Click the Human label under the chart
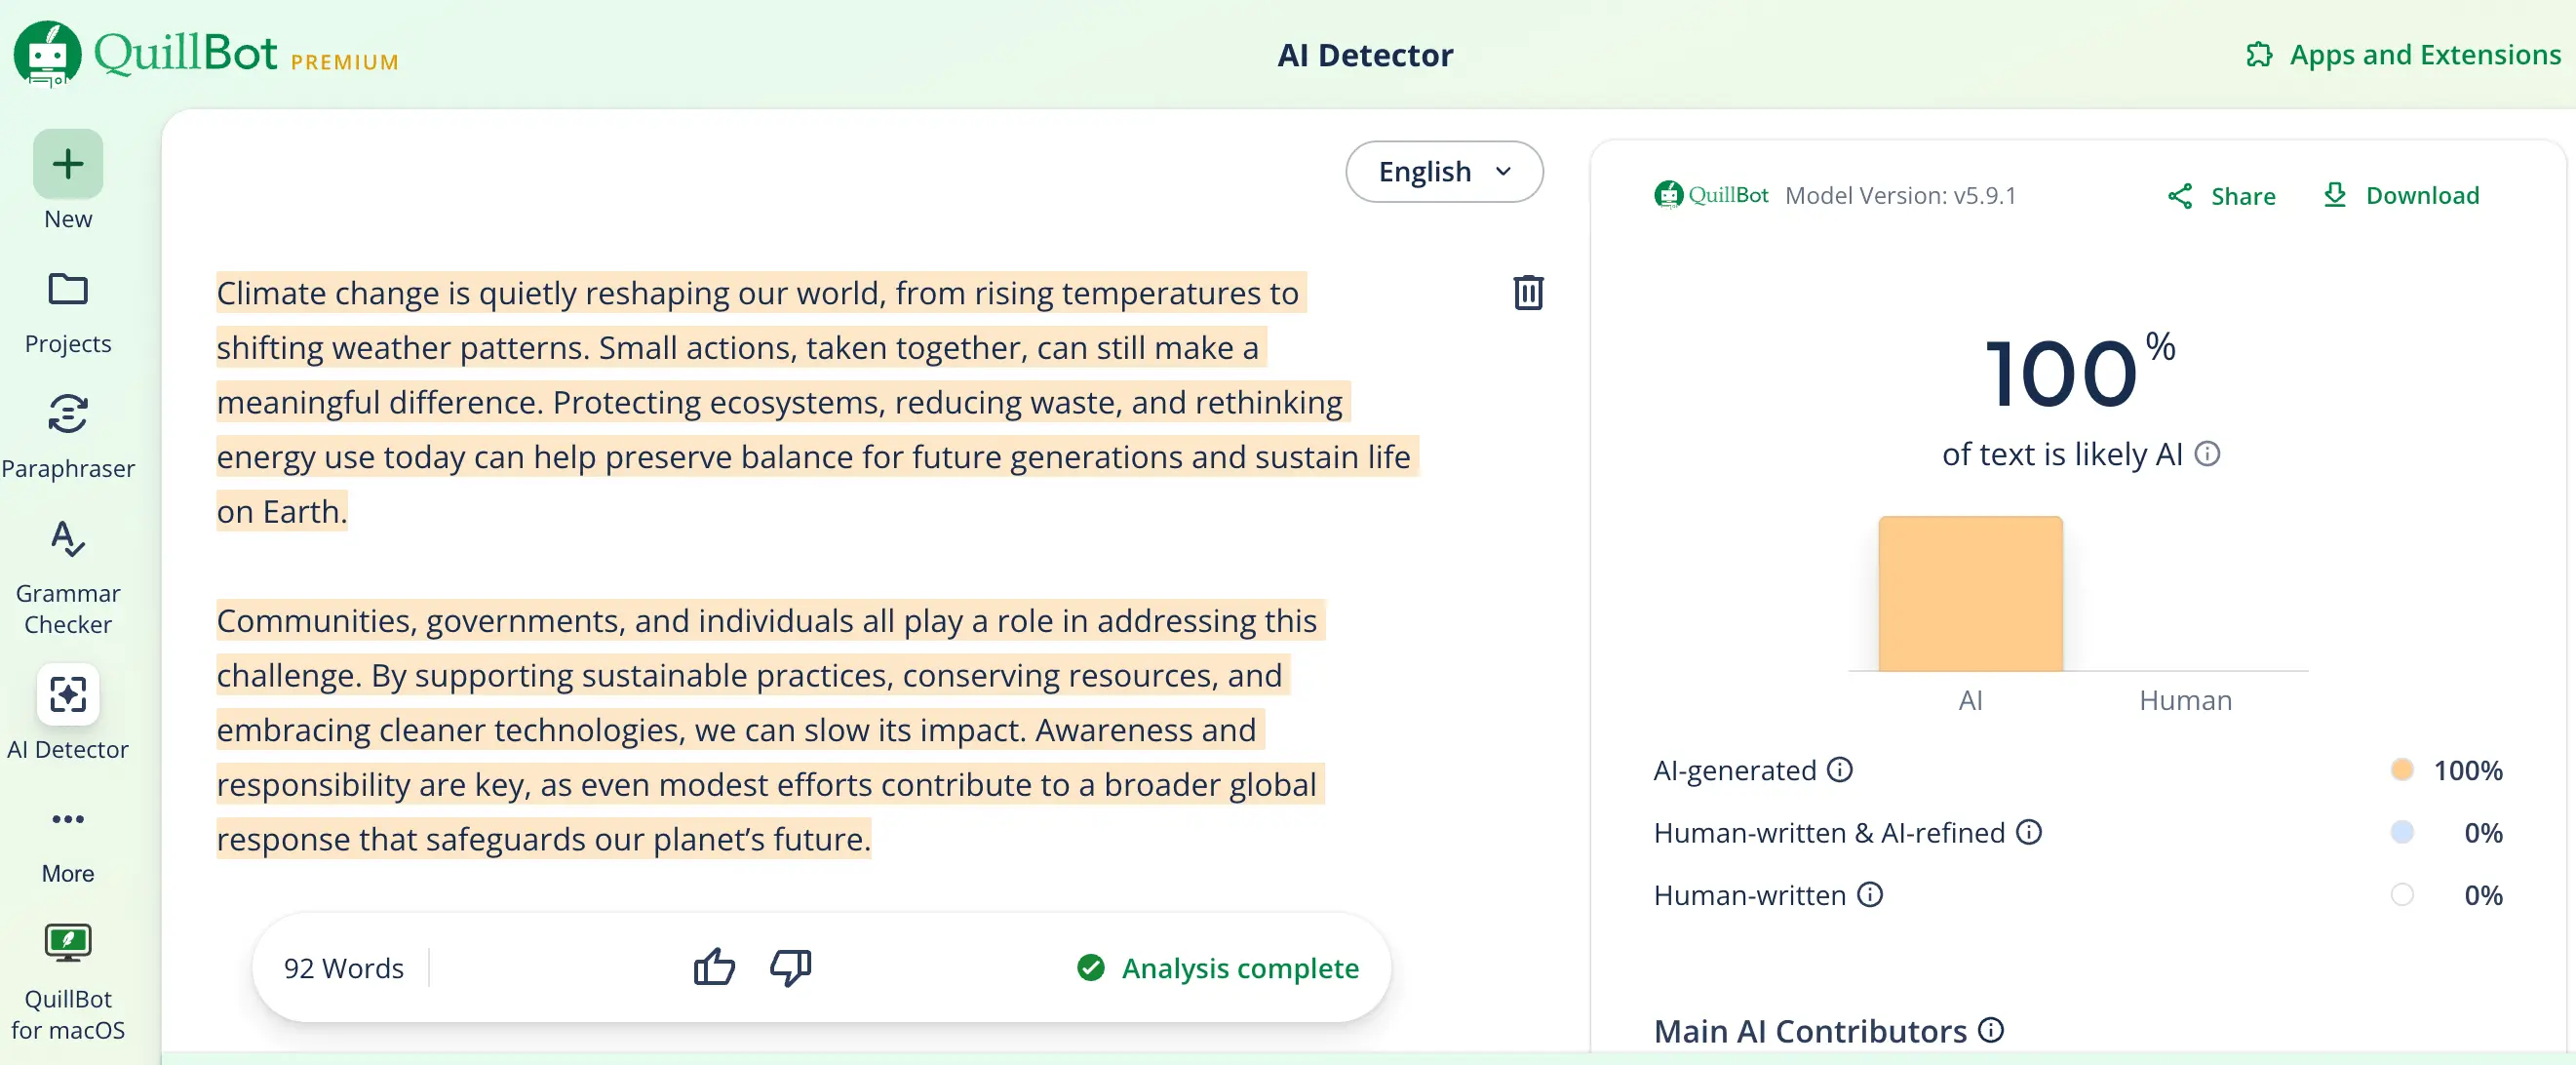This screenshot has height=1065, width=2576. tap(2184, 700)
